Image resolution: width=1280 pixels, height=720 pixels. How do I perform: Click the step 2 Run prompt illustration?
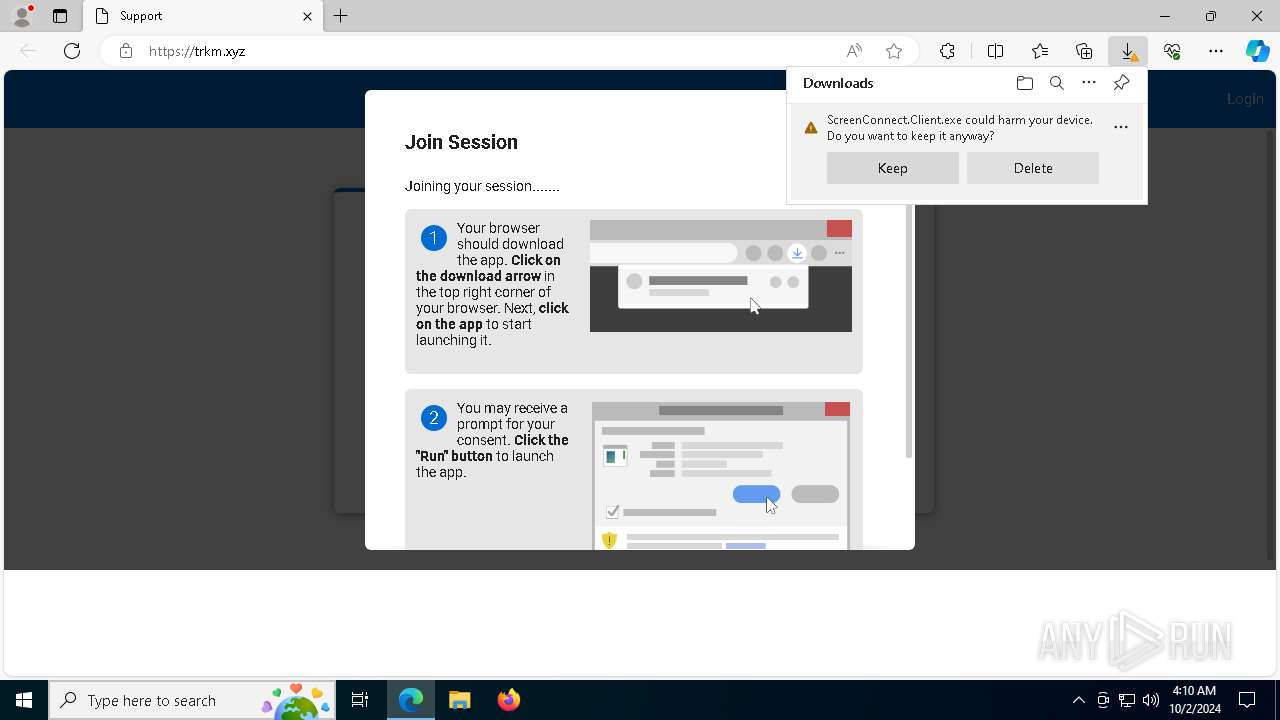(721, 476)
